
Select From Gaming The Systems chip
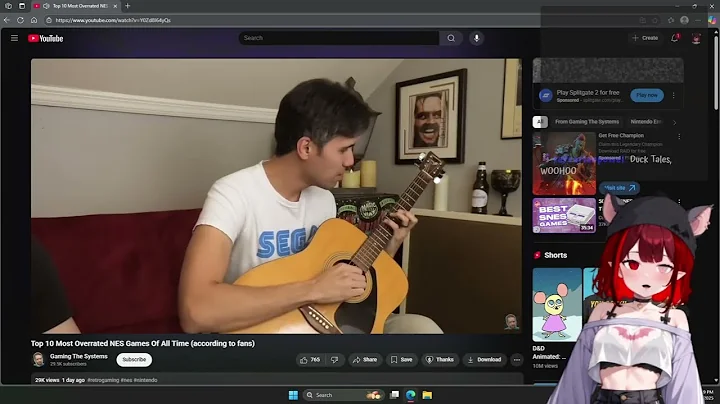pyautogui.click(x=587, y=122)
